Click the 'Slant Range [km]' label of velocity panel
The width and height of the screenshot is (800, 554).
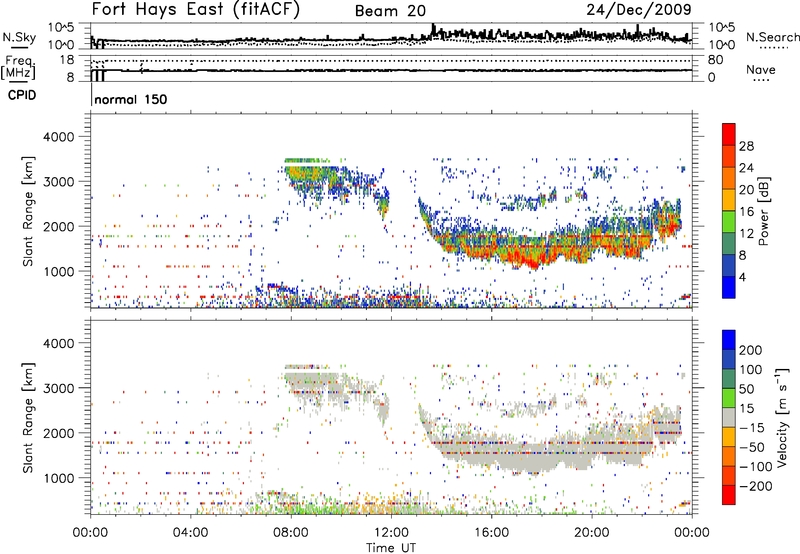point(28,418)
